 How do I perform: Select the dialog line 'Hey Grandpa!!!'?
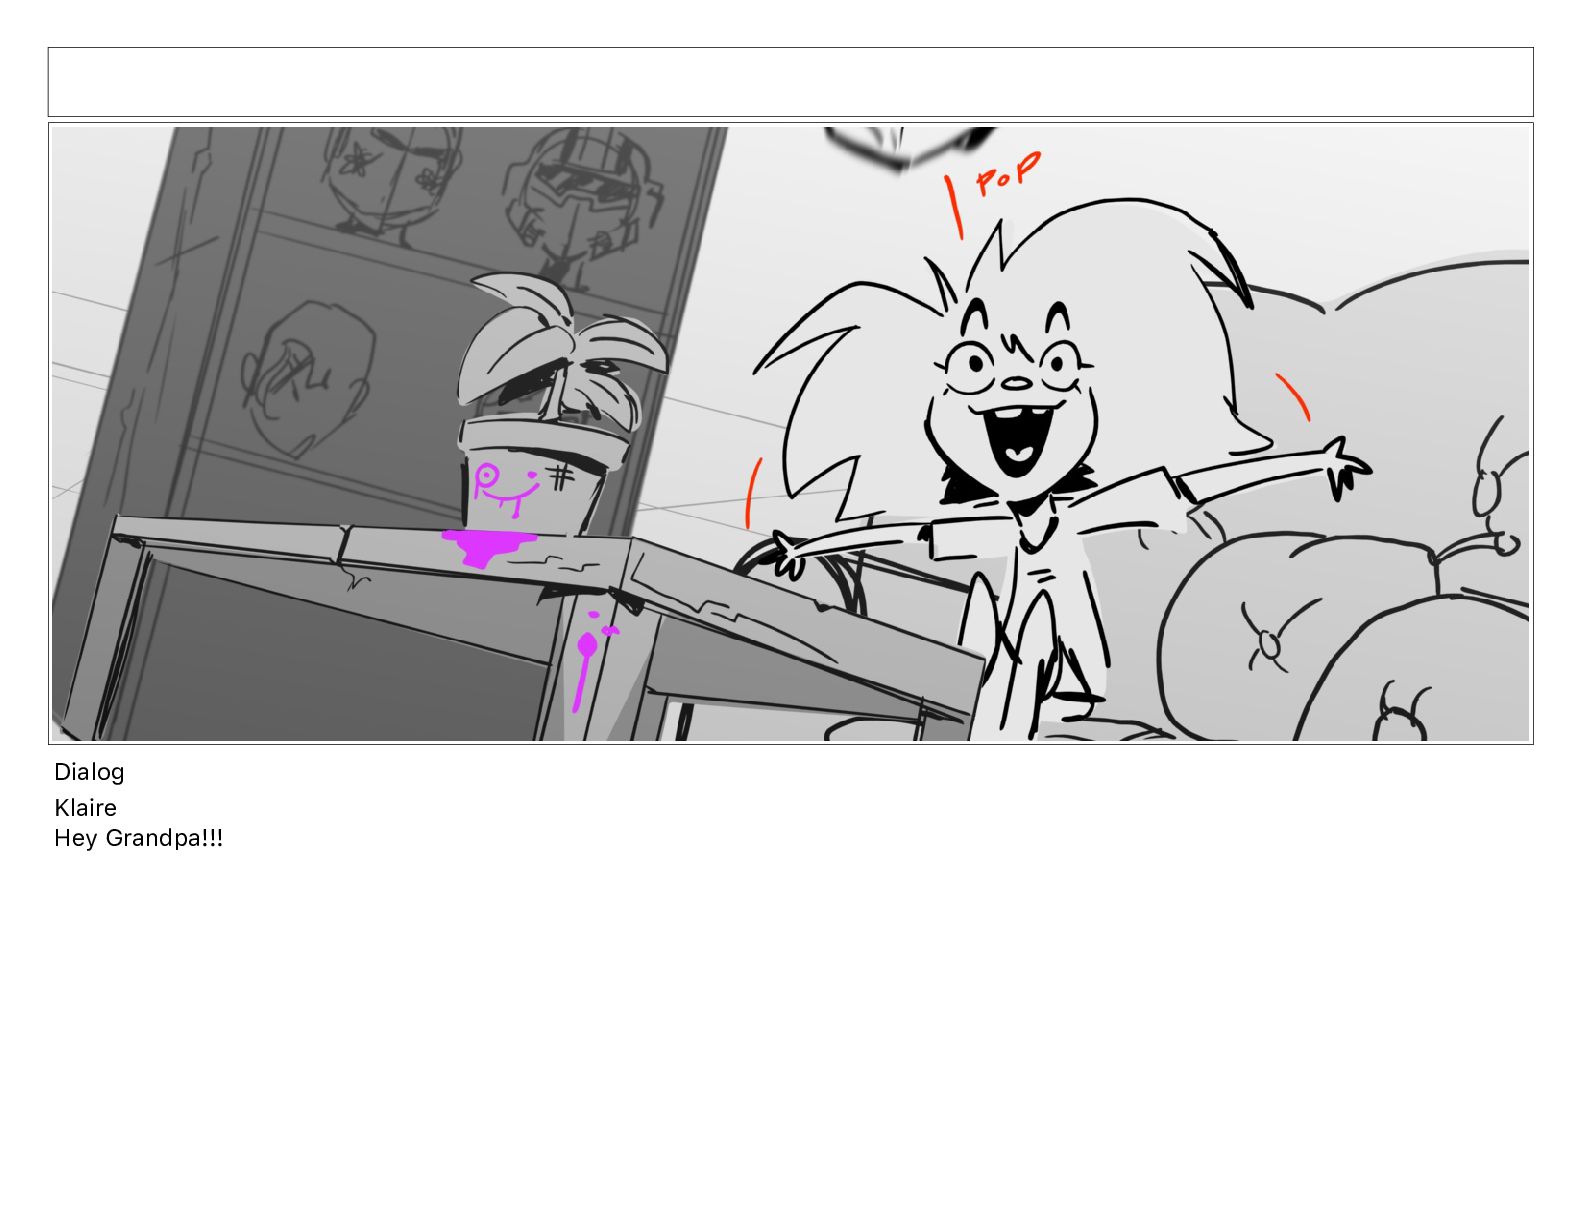[138, 838]
